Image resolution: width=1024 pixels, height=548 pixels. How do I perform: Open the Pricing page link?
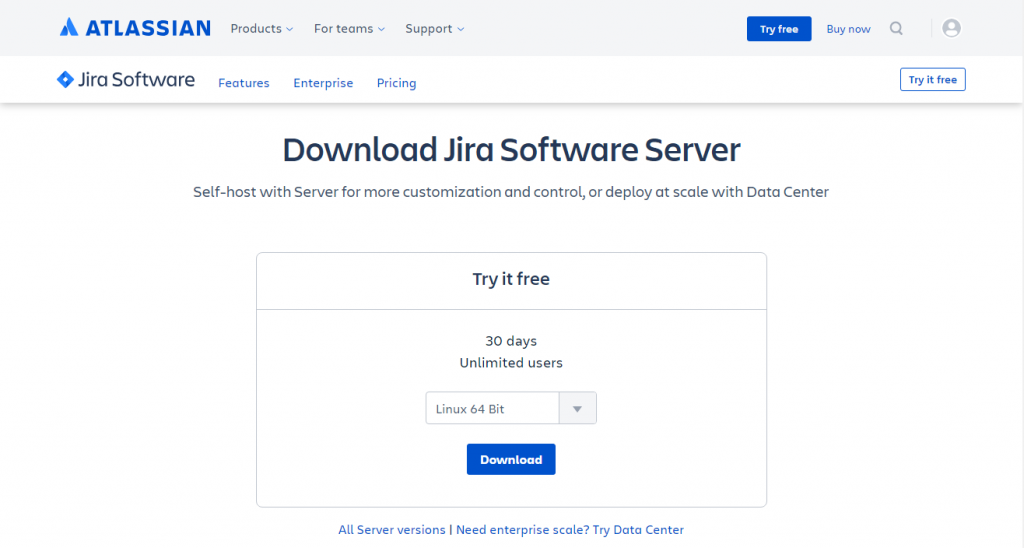[396, 83]
